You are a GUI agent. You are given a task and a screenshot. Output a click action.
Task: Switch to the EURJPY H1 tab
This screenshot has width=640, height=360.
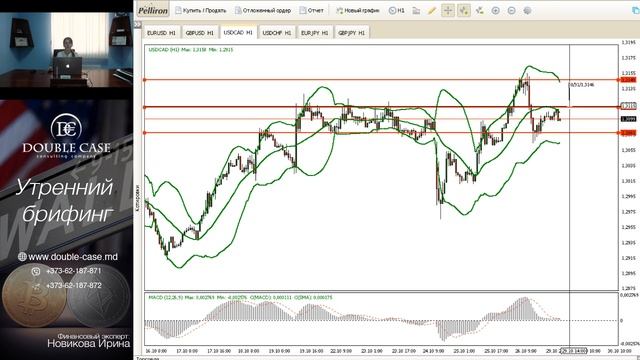click(x=315, y=33)
